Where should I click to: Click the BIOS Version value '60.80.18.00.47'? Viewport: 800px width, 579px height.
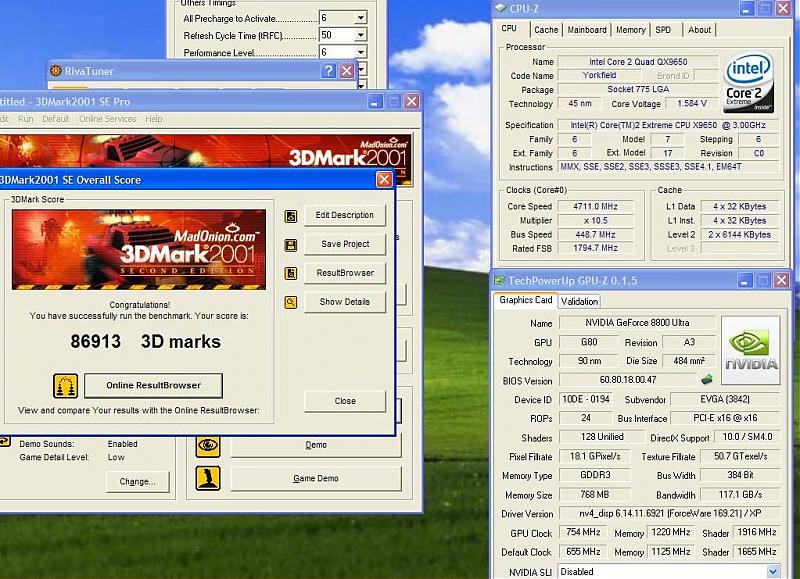(628, 380)
